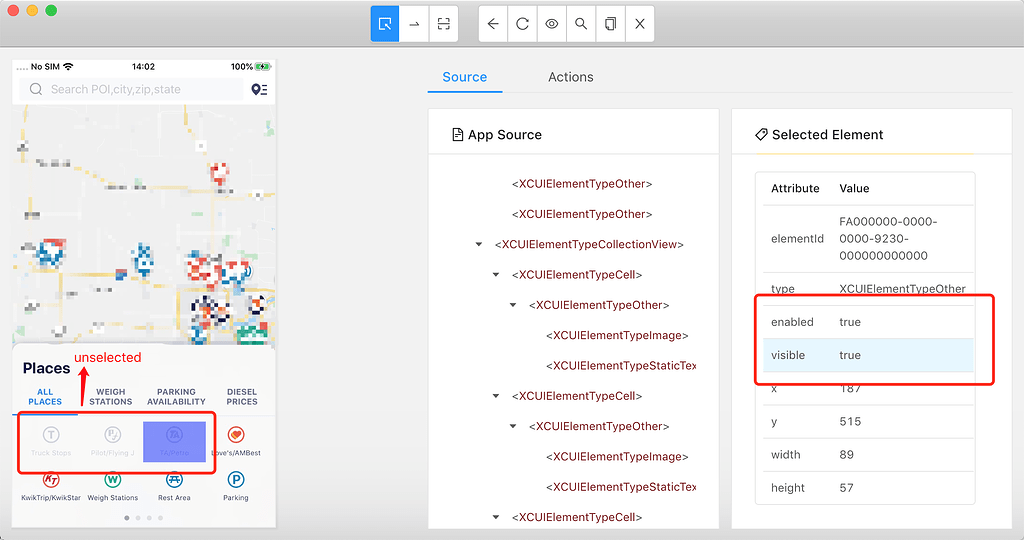
Task: Copy XML source to clipboard
Action: [x=610, y=24]
